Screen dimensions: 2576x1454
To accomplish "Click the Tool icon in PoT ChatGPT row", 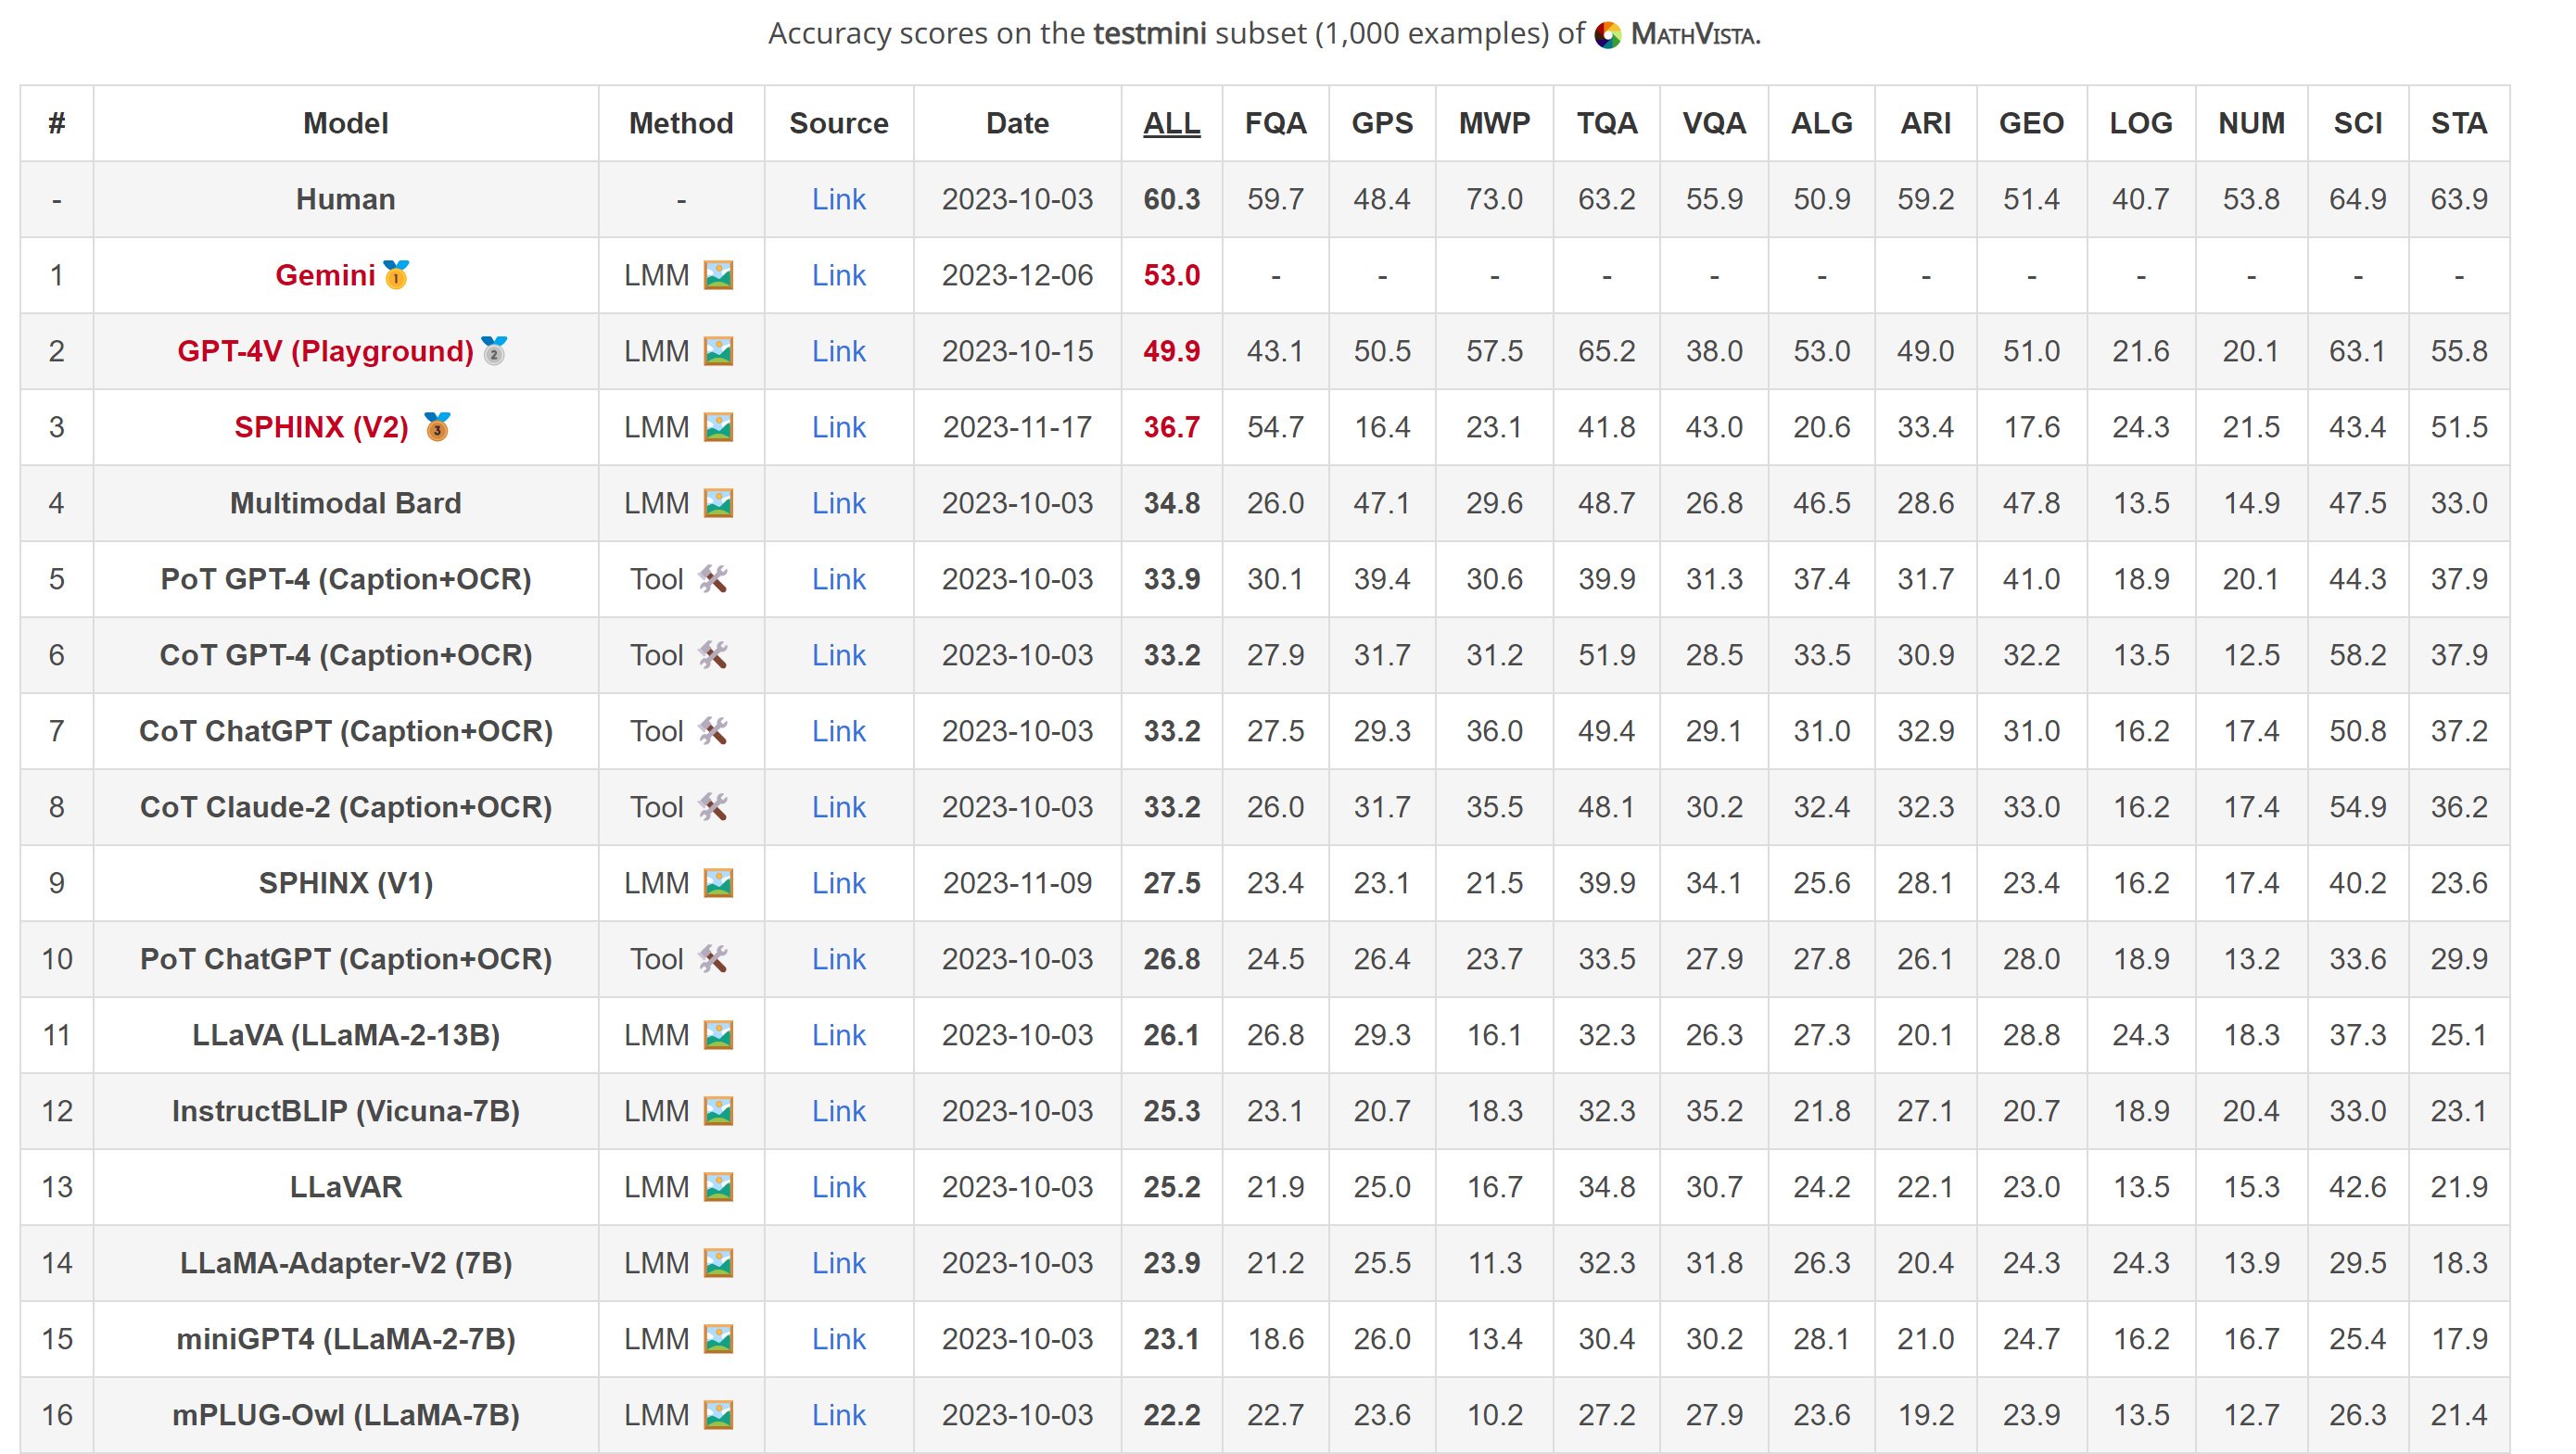I will click(713, 959).
